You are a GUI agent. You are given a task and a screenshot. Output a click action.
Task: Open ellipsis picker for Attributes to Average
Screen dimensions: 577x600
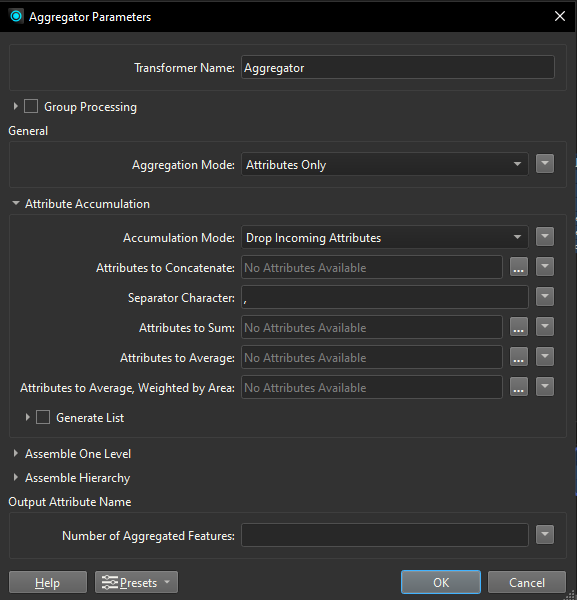pos(518,357)
